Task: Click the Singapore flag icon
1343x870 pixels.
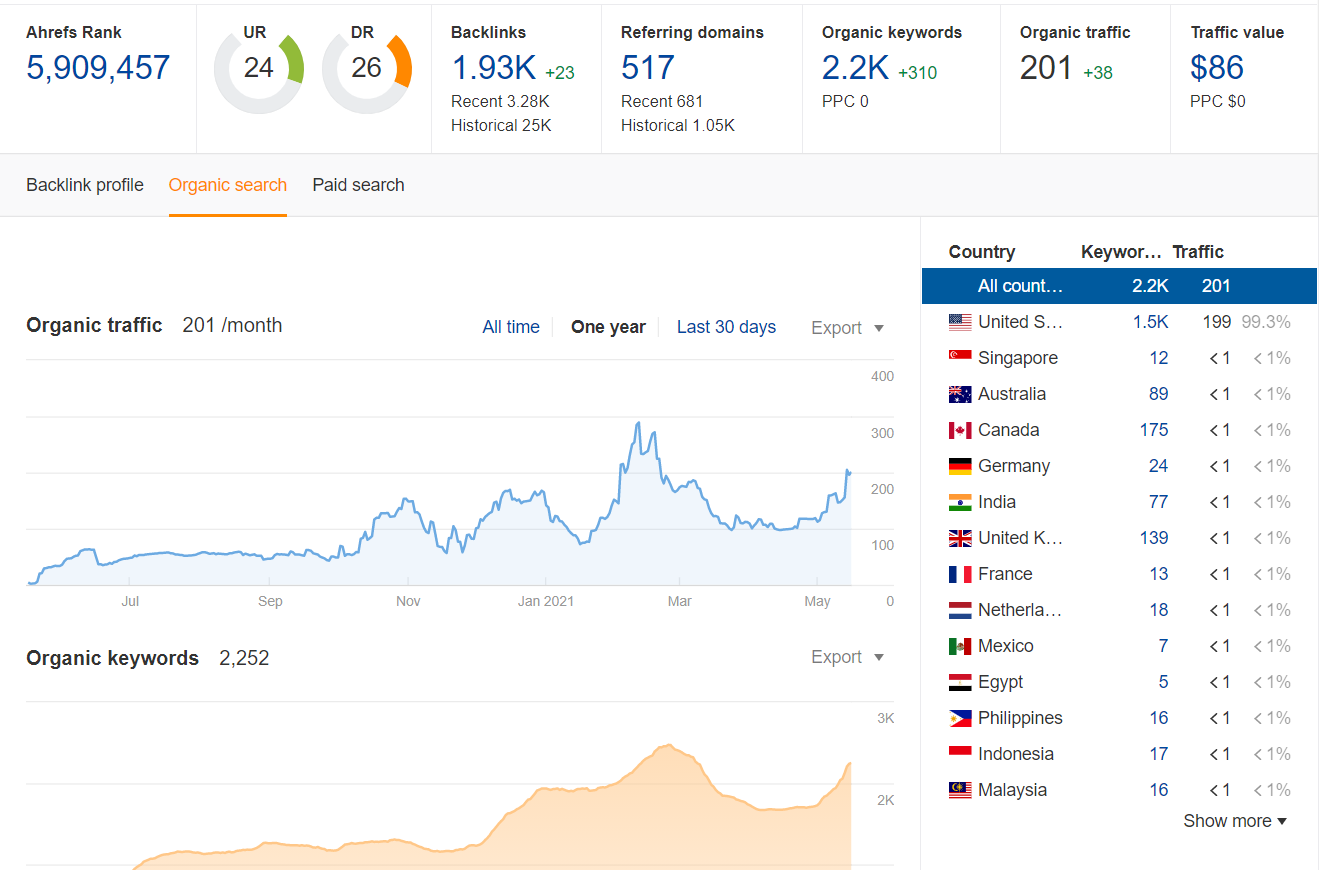Action: 959,358
